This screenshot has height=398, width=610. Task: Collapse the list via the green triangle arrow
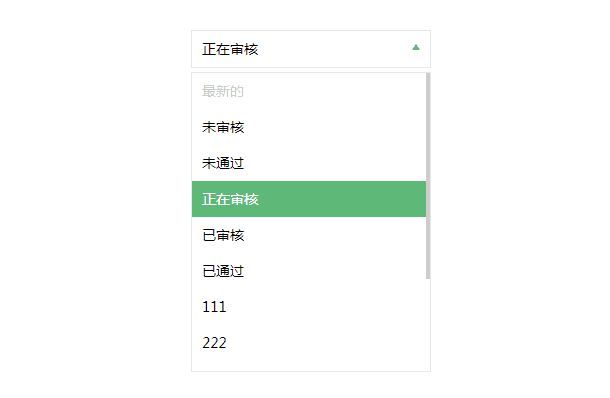click(415, 47)
